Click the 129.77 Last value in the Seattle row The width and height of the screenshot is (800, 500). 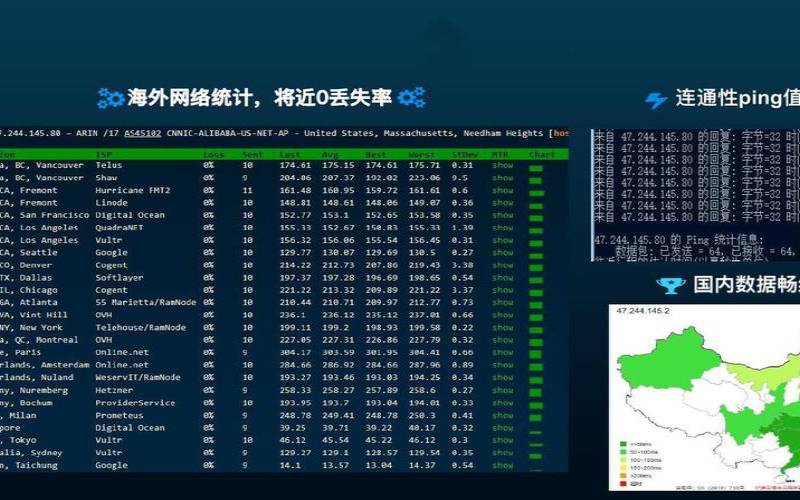click(x=295, y=253)
